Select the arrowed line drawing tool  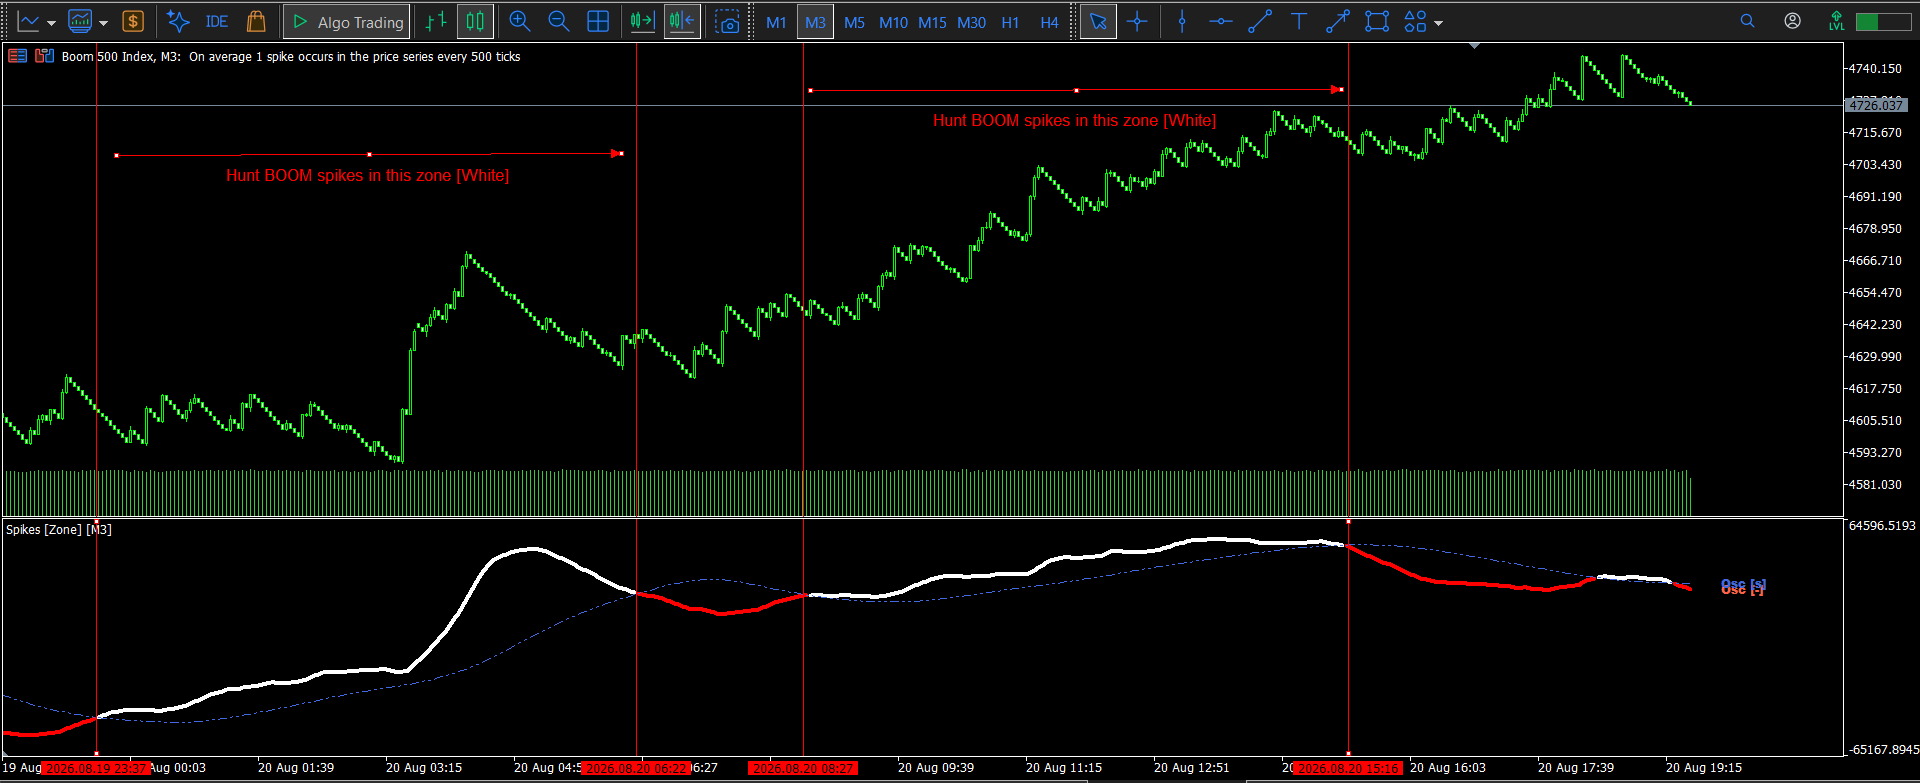coord(1338,21)
